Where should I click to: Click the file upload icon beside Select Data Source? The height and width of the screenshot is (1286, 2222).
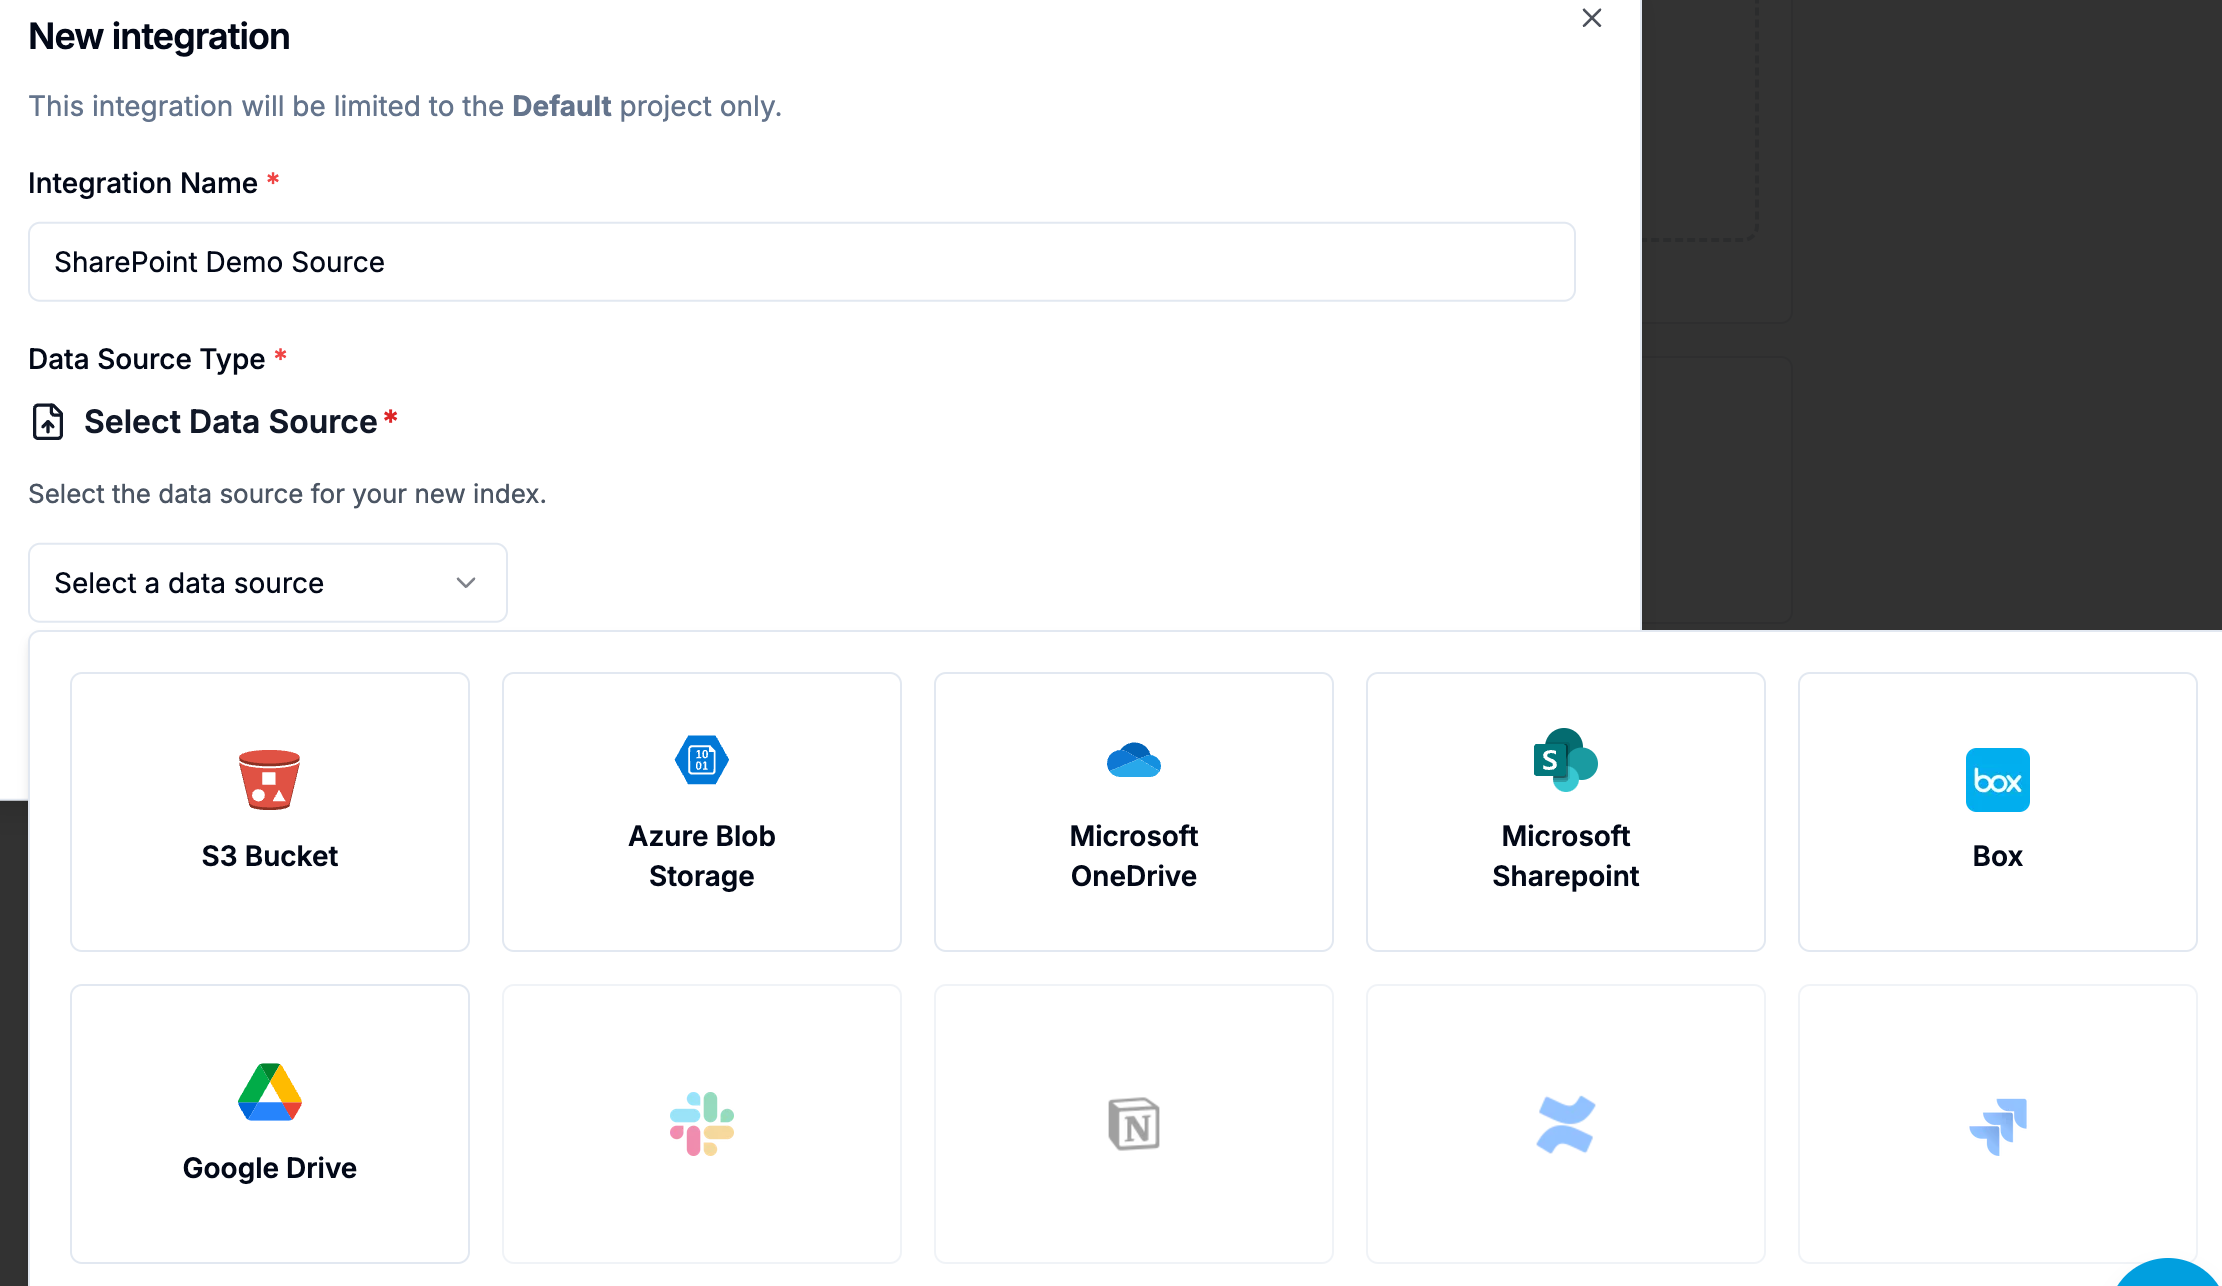[x=48, y=422]
